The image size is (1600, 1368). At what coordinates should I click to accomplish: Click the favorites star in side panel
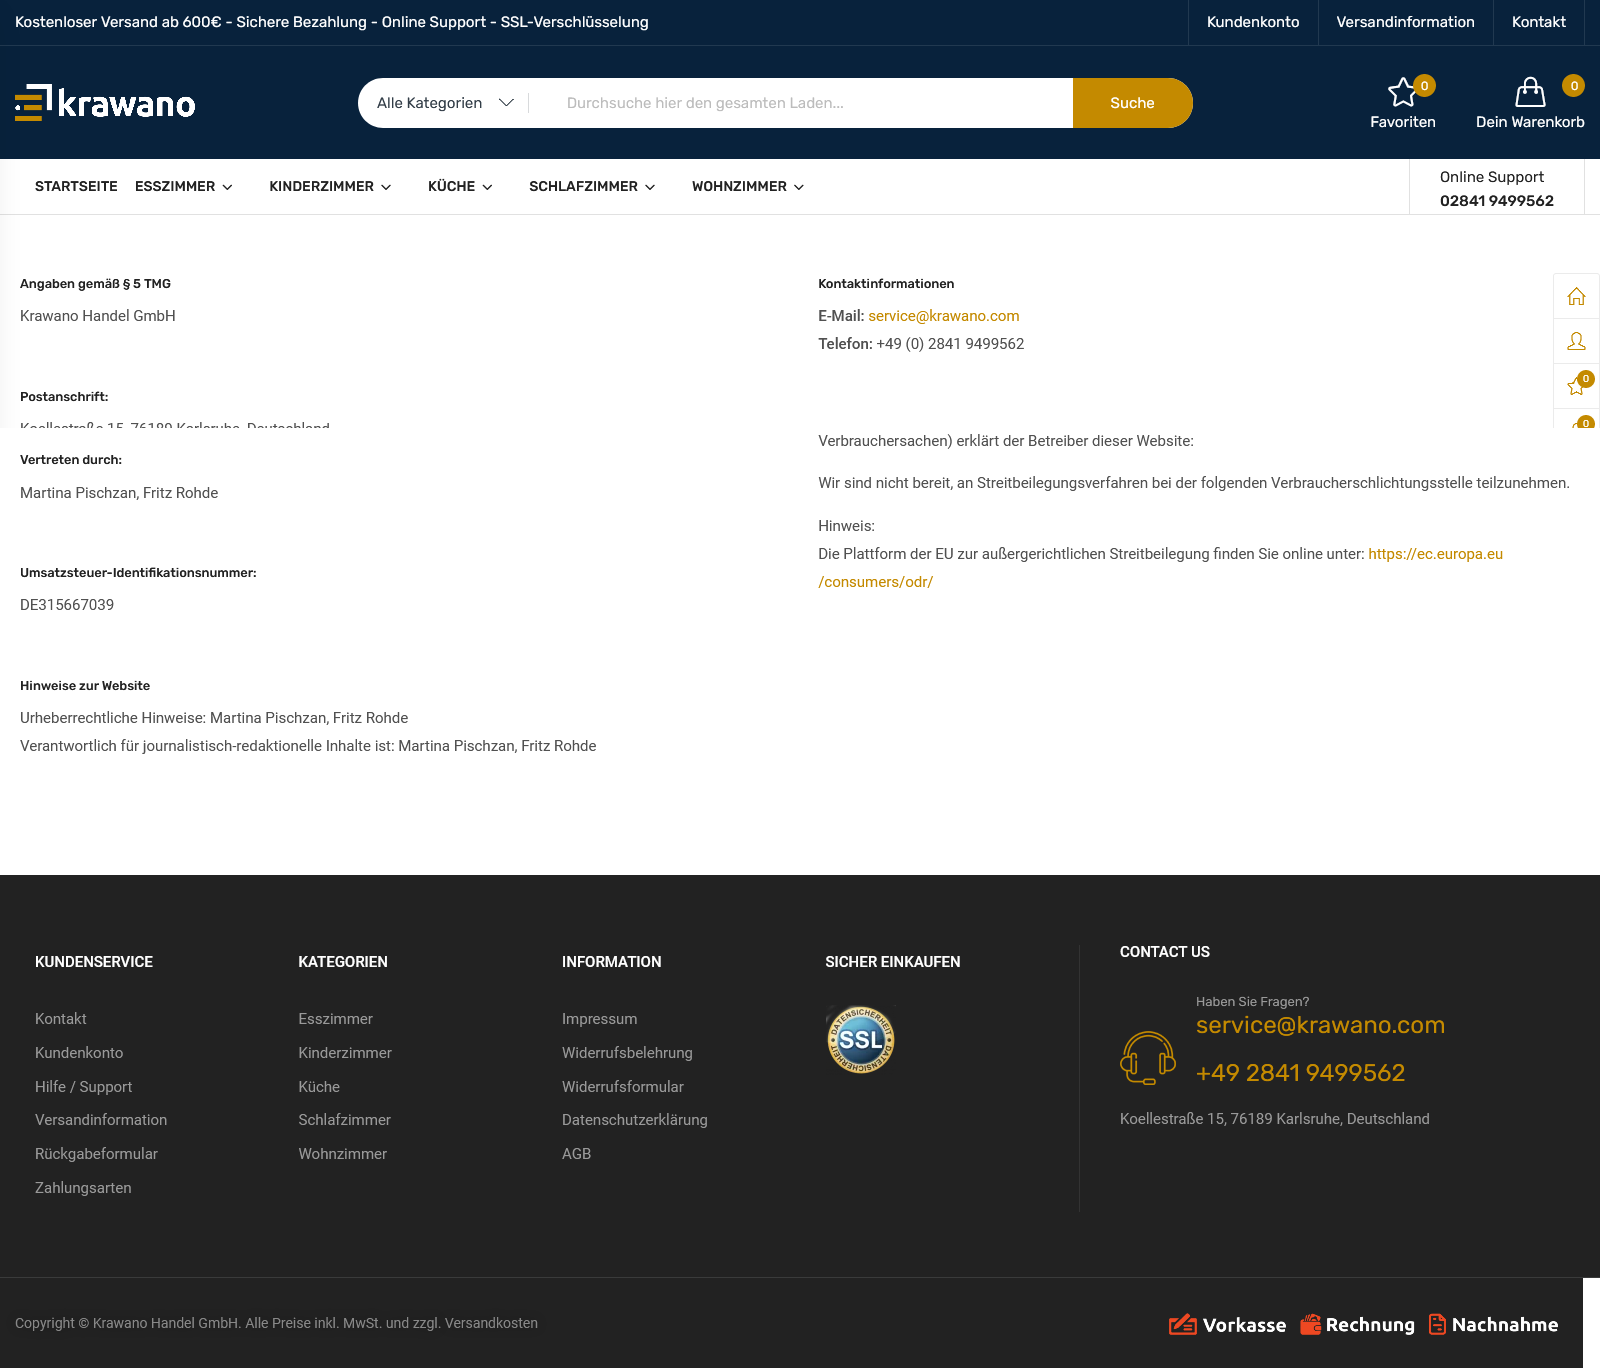click(x=1576, y=386)
